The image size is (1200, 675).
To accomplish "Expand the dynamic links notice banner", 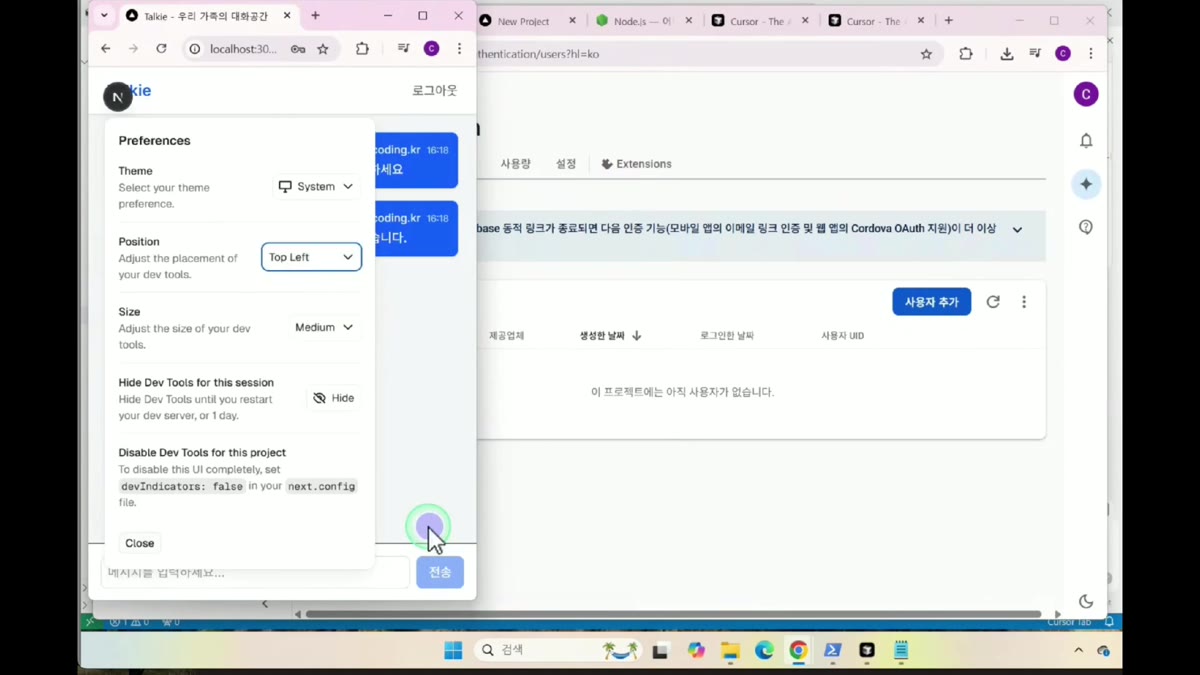I will click(x=1017, y=229).
